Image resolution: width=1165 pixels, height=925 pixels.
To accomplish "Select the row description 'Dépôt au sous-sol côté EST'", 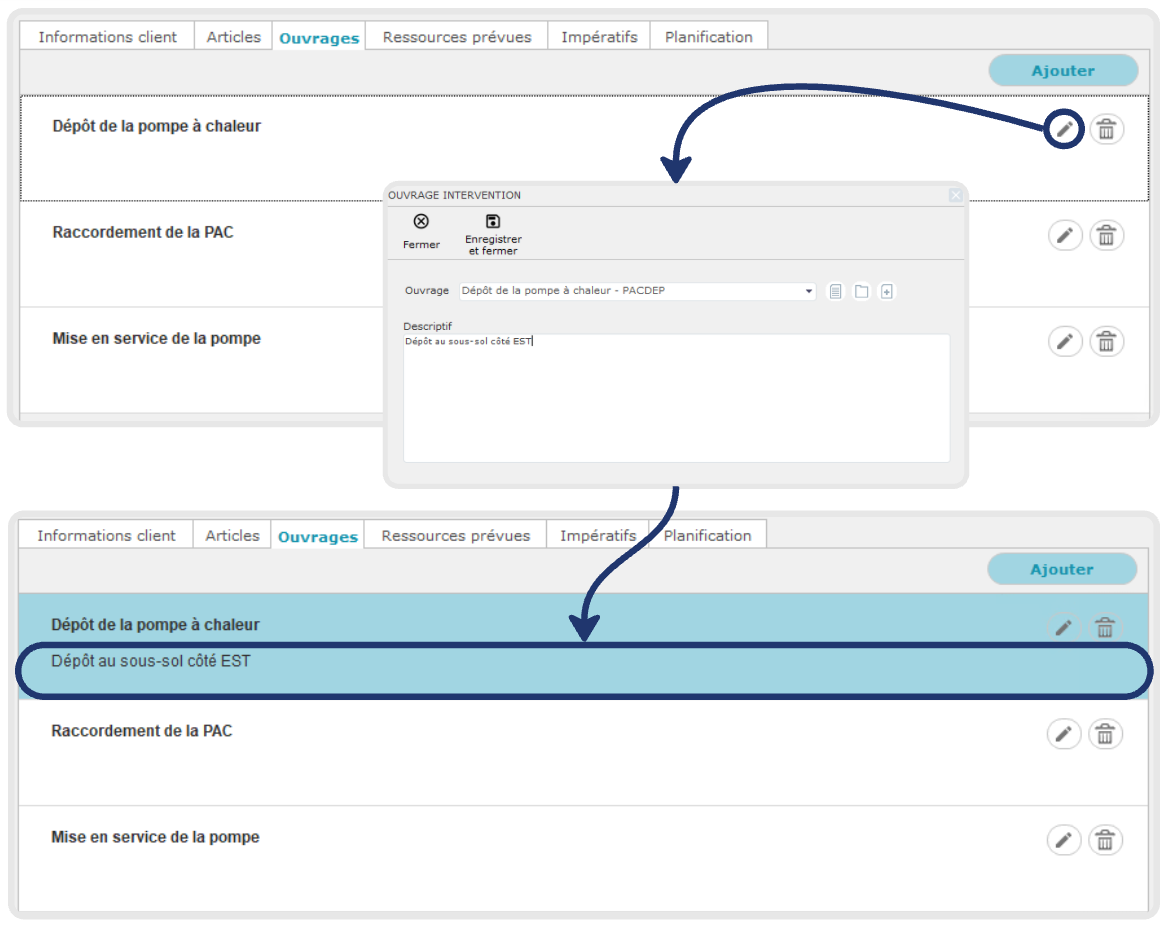I will click(x=150, y=662).
